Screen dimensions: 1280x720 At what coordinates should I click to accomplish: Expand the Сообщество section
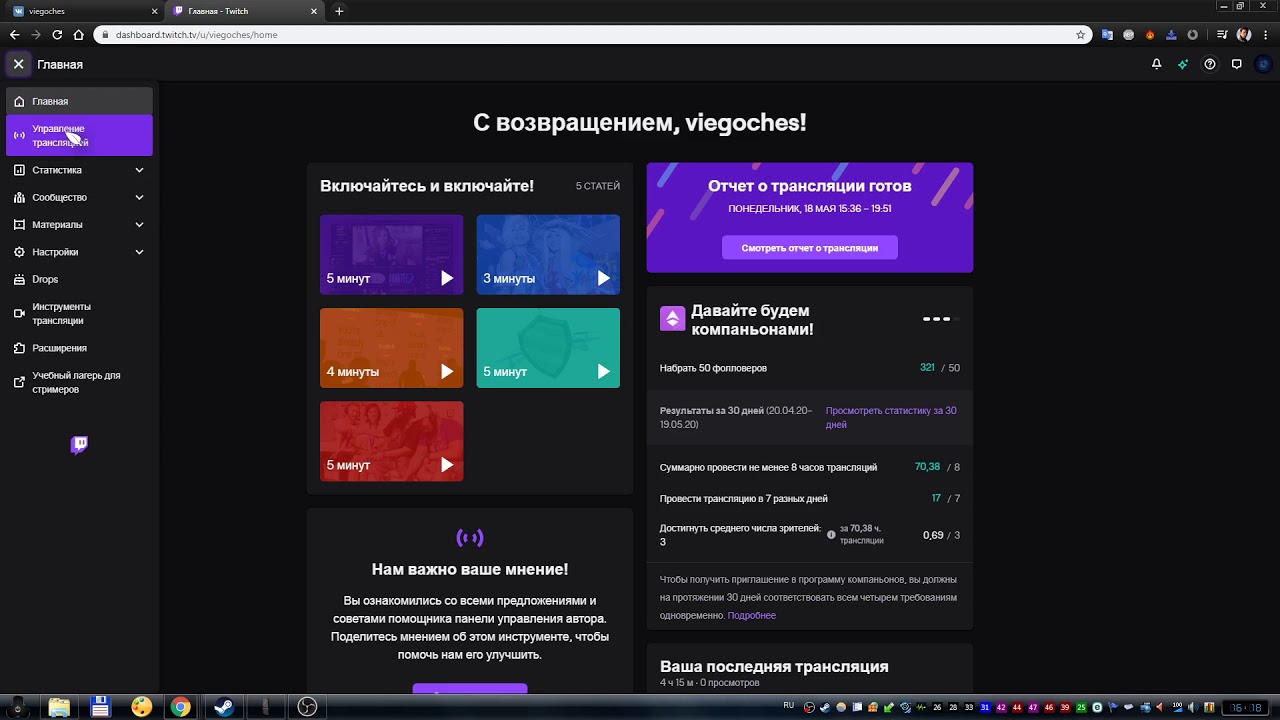pyautogui.click(x=79, y=197)
